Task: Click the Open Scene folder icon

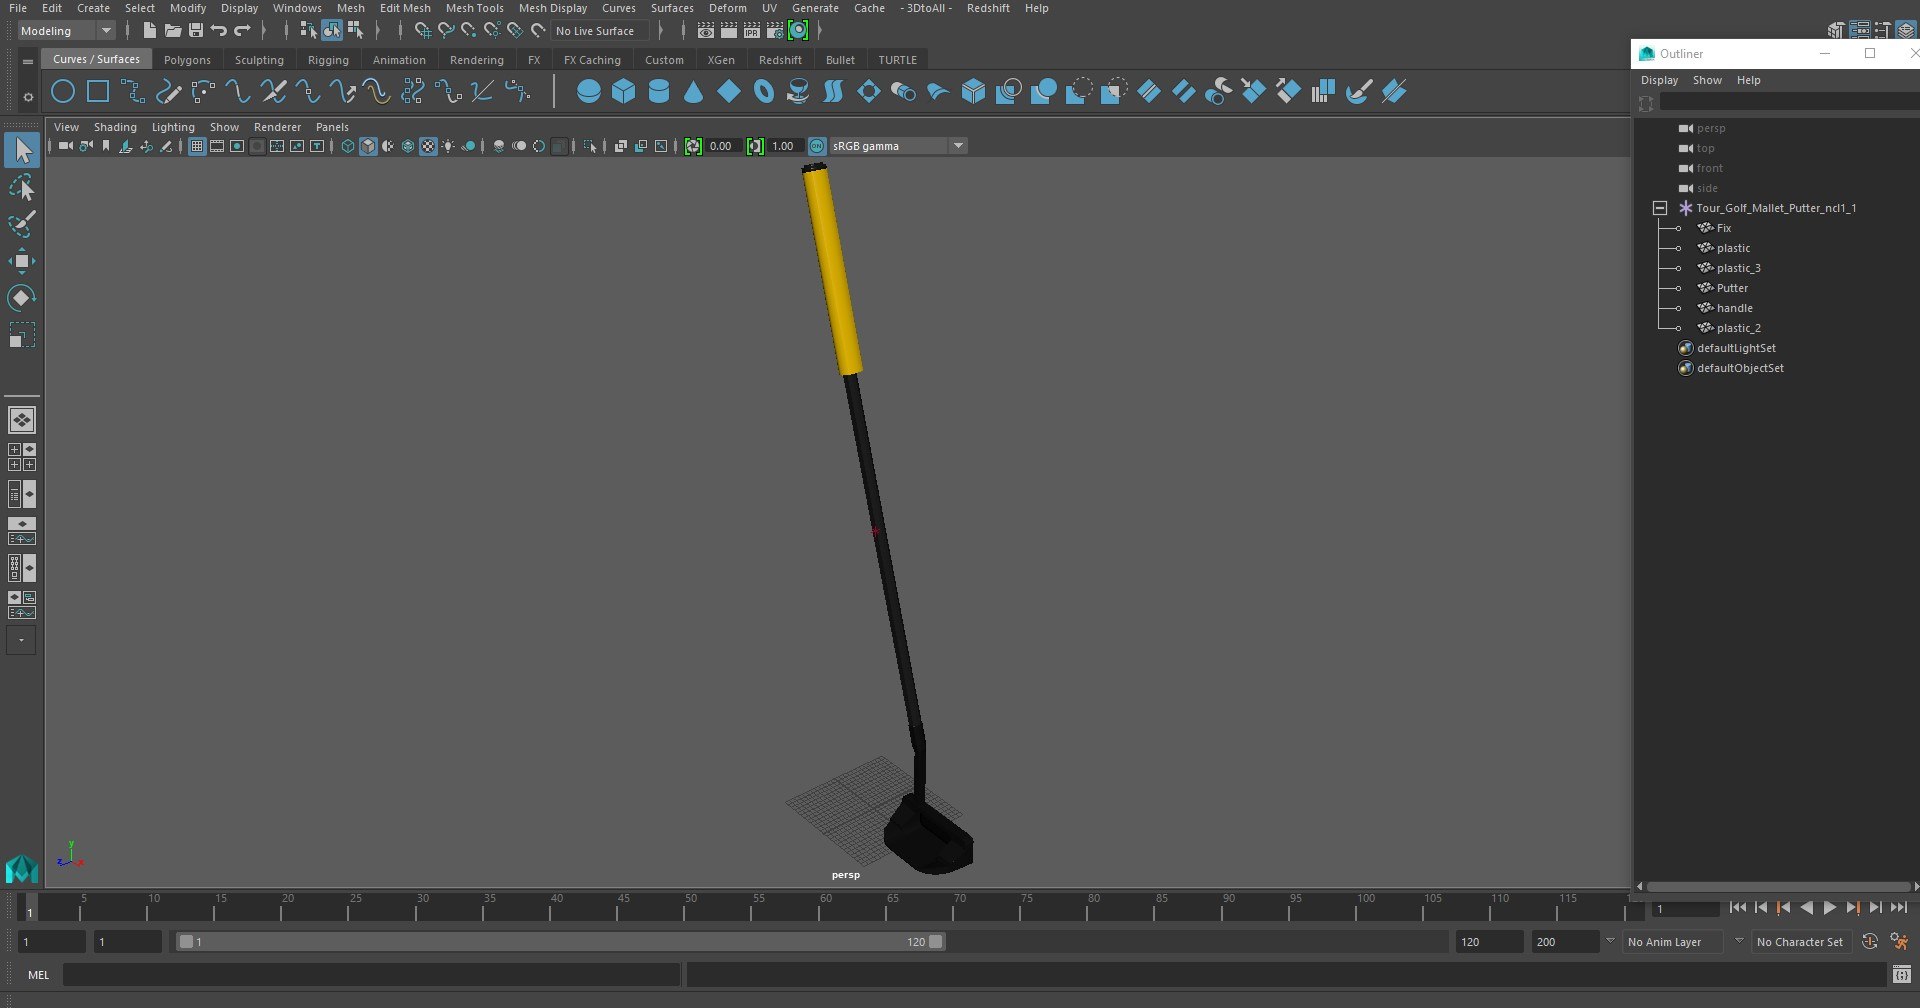Action: tap(173, 31)
